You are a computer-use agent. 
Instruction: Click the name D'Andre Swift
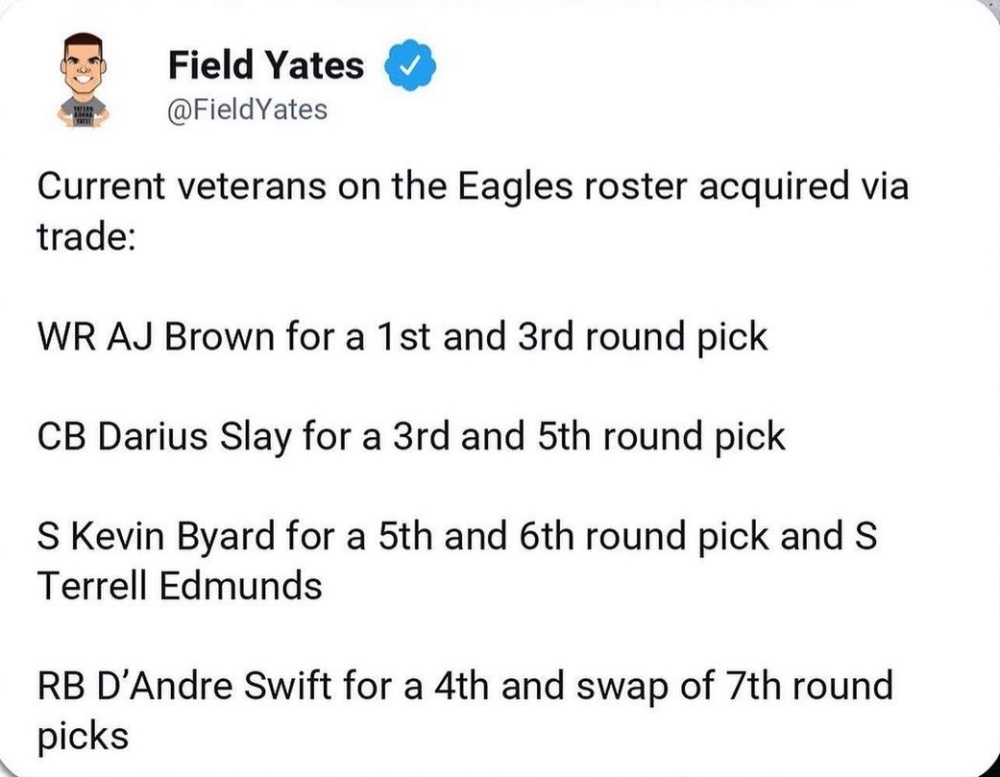pyautogui.click(x=214, y=685)
